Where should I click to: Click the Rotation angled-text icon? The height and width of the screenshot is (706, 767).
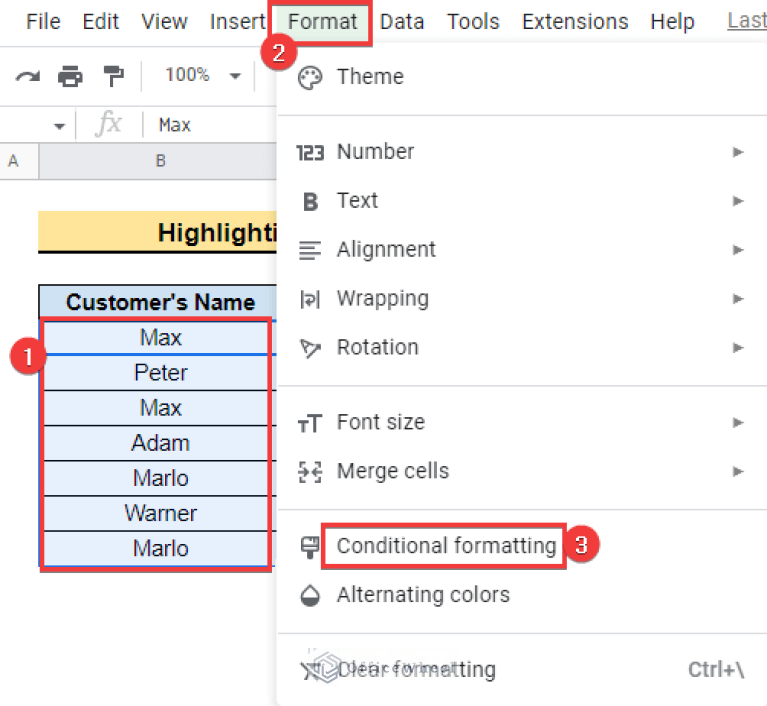(311, 348)
